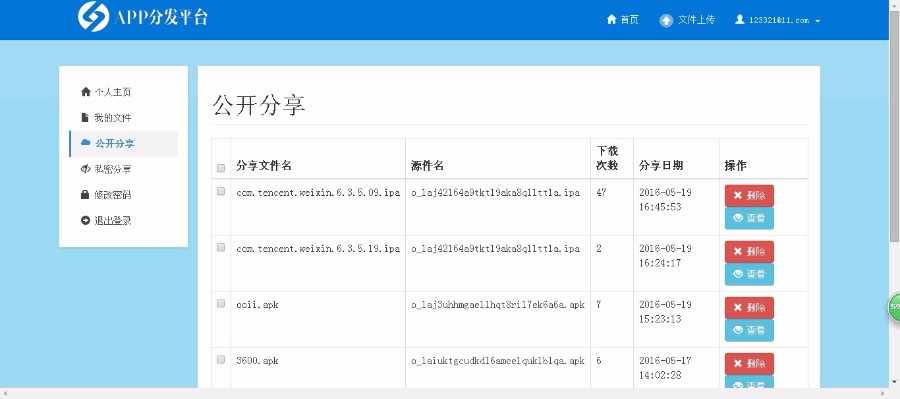Click 退出登录 link in sidebar

point(113,220)
